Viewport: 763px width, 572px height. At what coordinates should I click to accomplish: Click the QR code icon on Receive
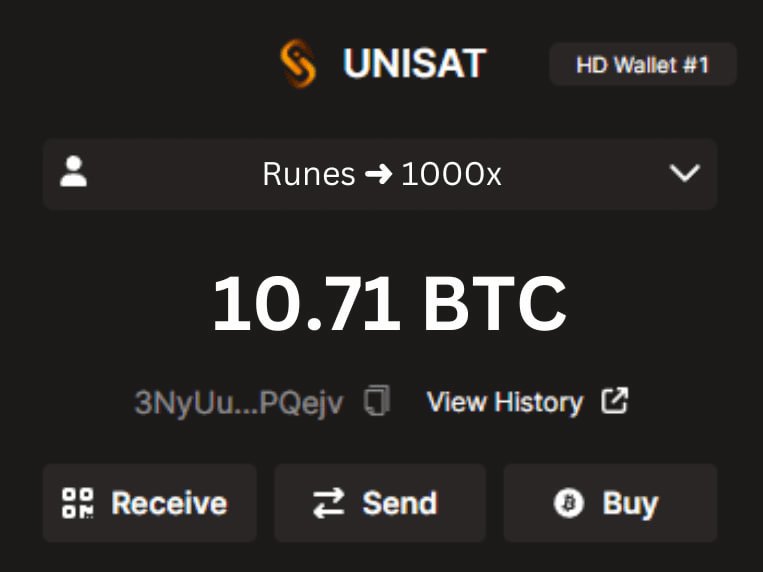[x=78, y=503]
